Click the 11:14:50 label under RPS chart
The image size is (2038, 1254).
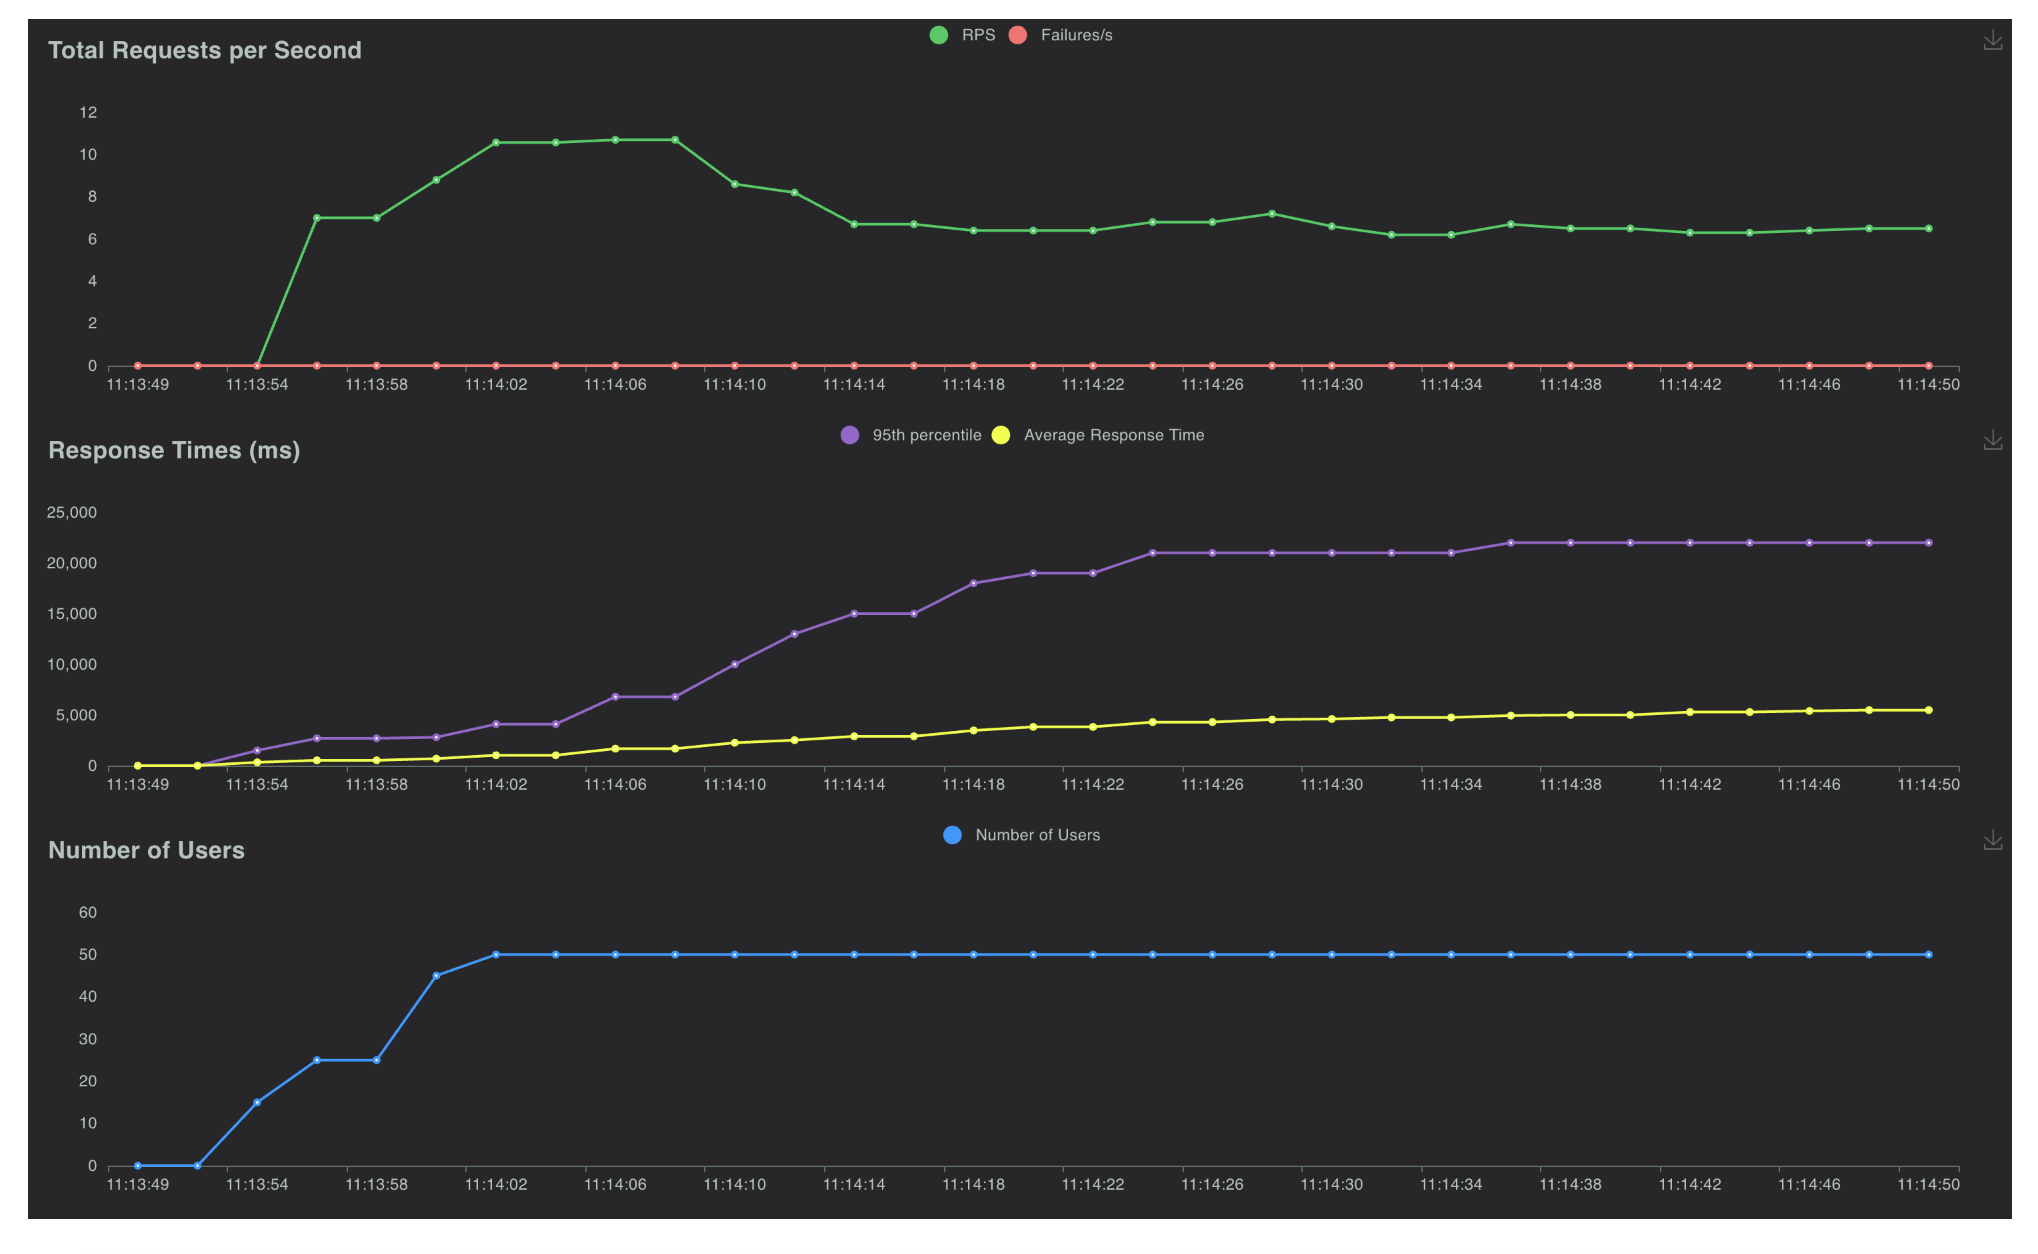(x=1929, y=384)
